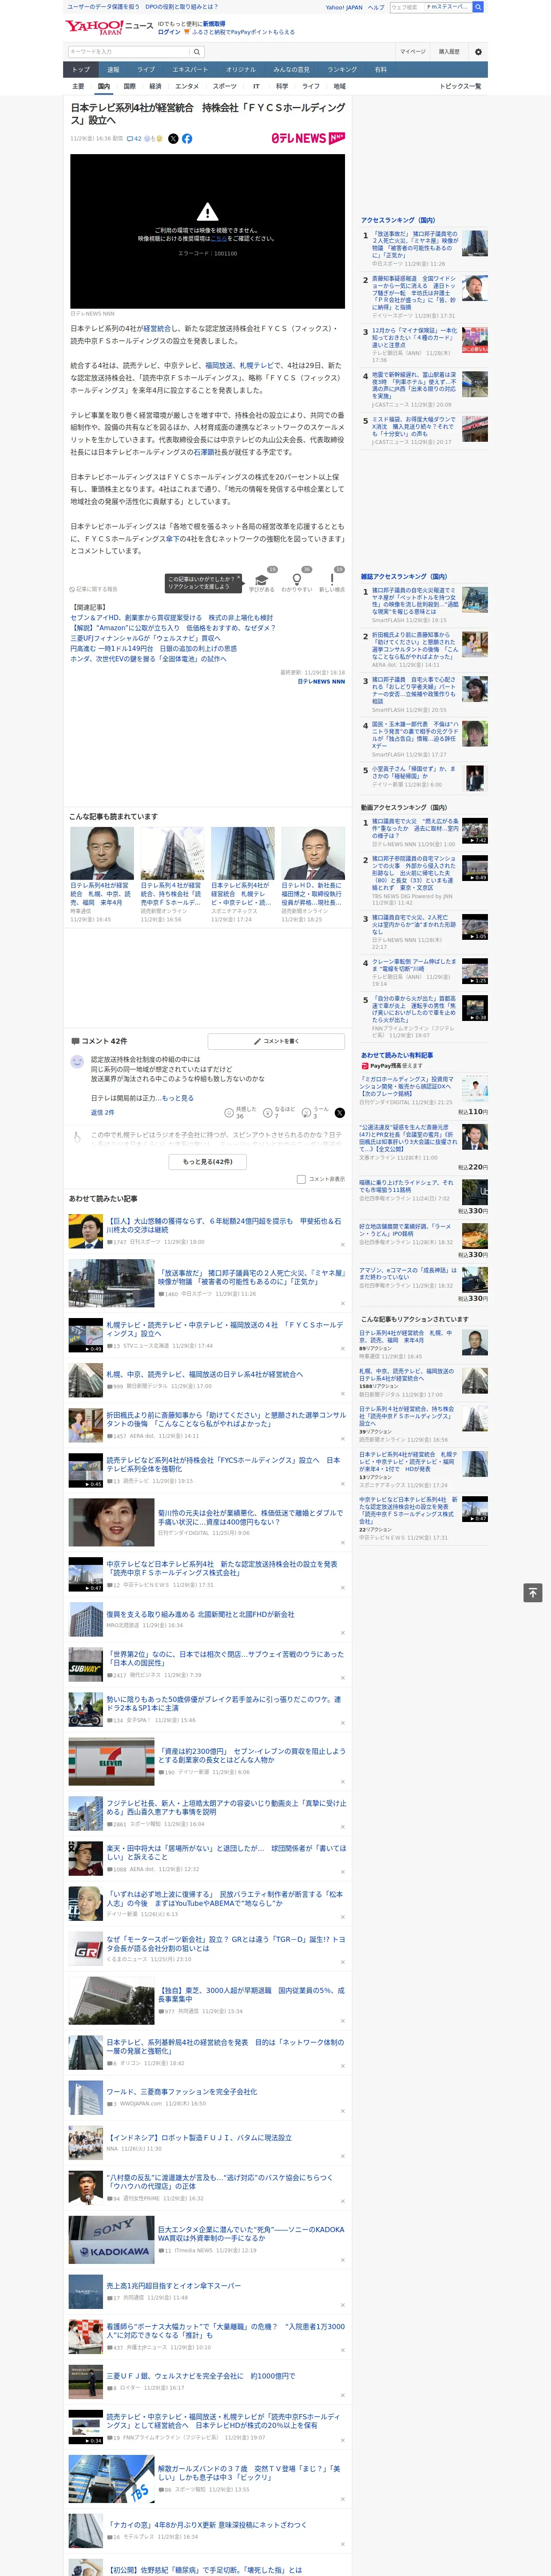This screenshot has width=551, height=2576.
Task: Open the 有料 tab
Action: [x=380, y=70]
